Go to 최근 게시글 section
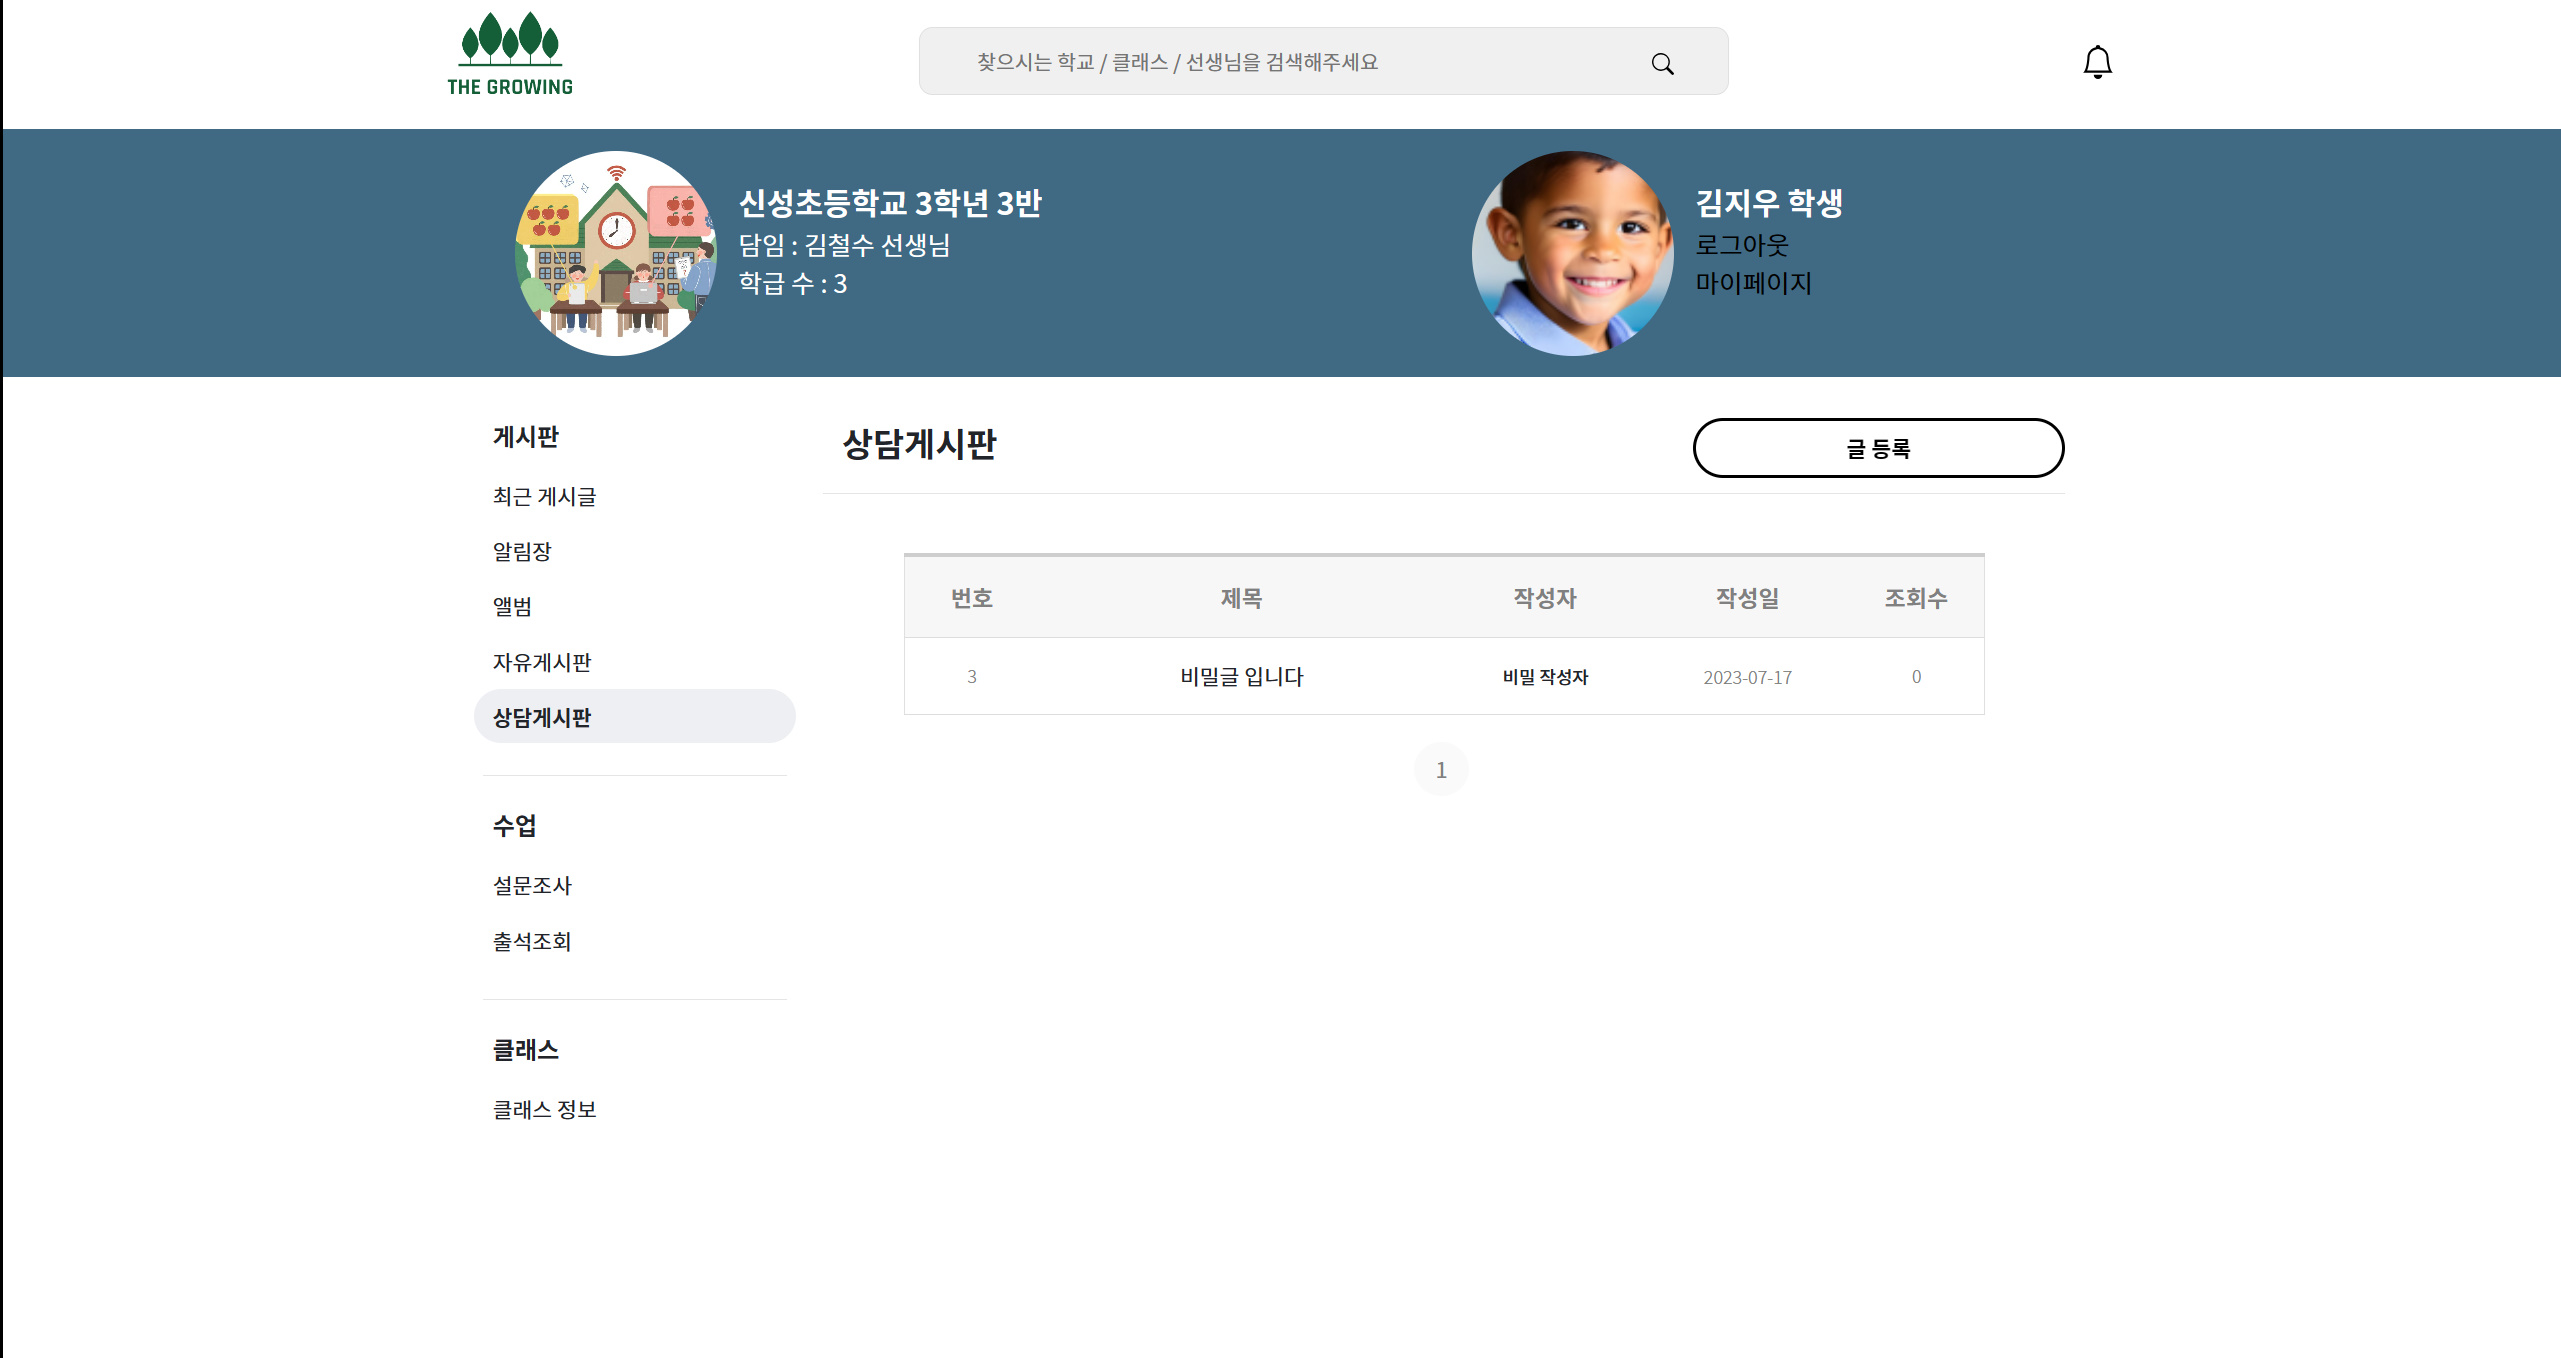The image size is (2561, 1358). tap(544, 497)
